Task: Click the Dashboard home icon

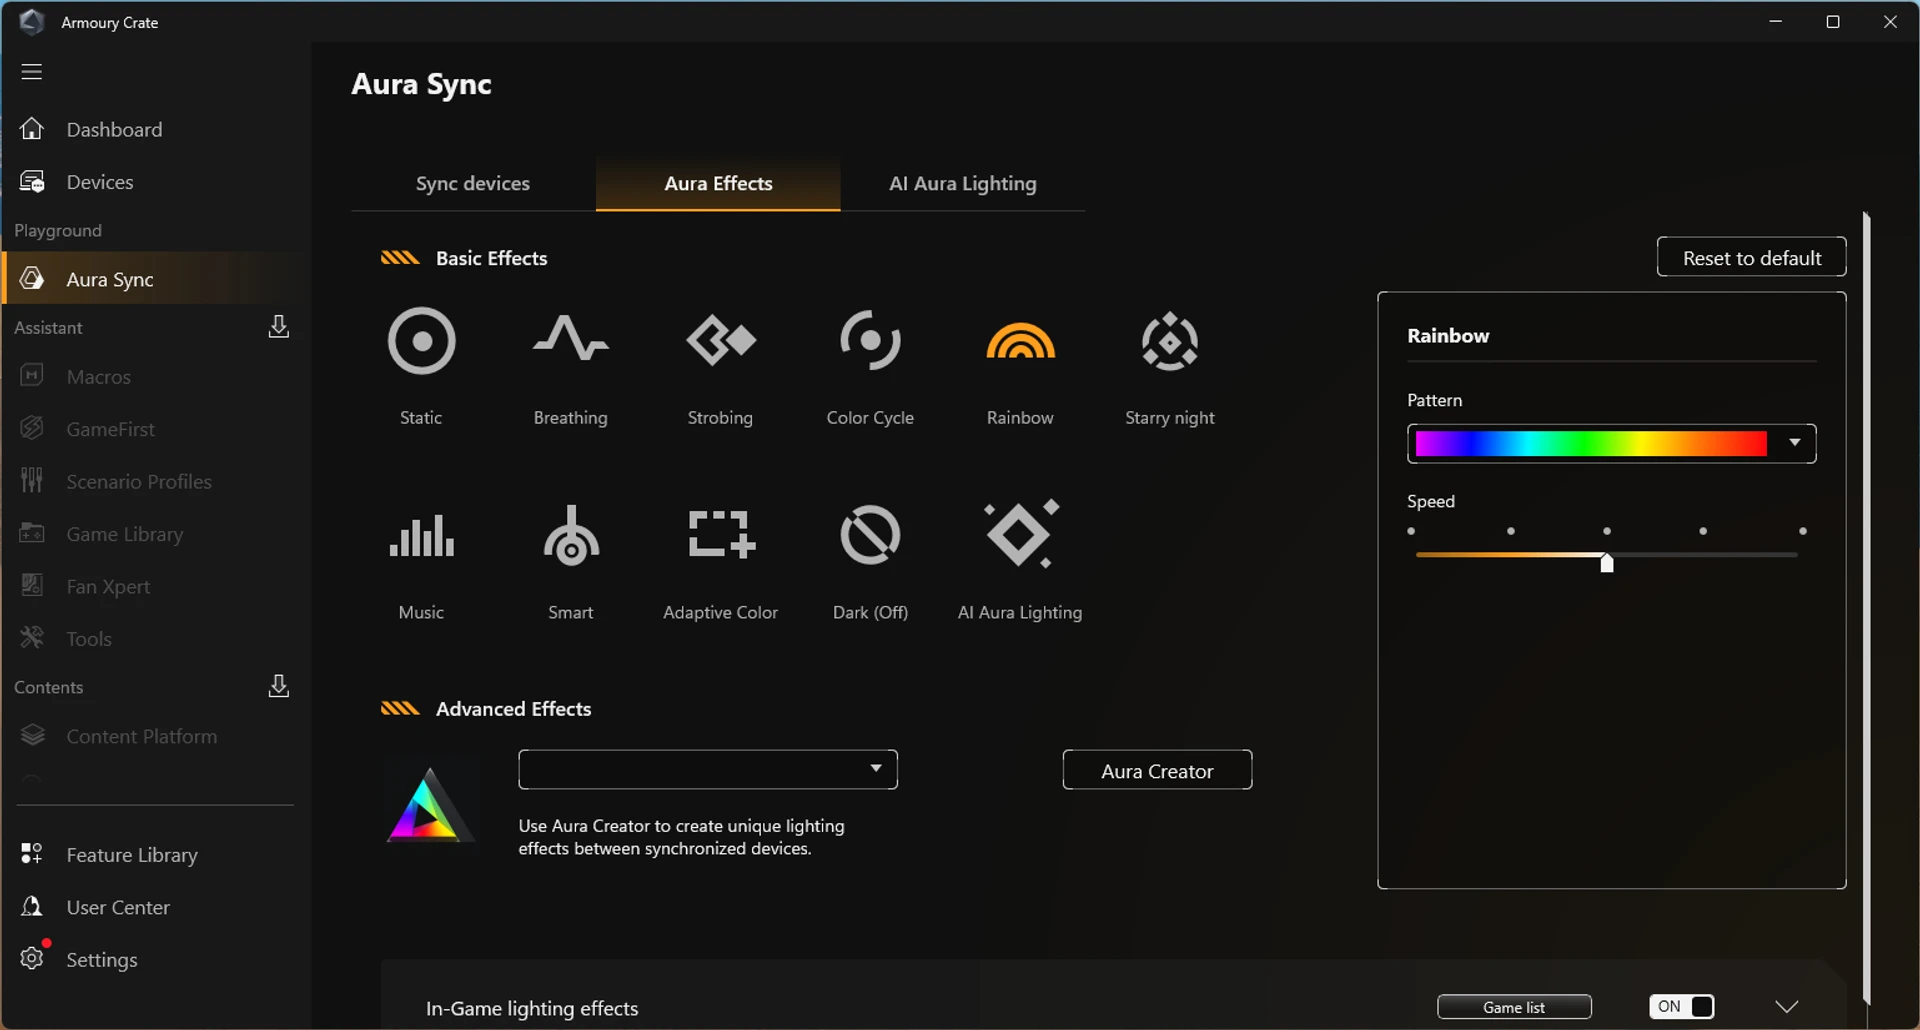Action: click(x=32, y=129)
